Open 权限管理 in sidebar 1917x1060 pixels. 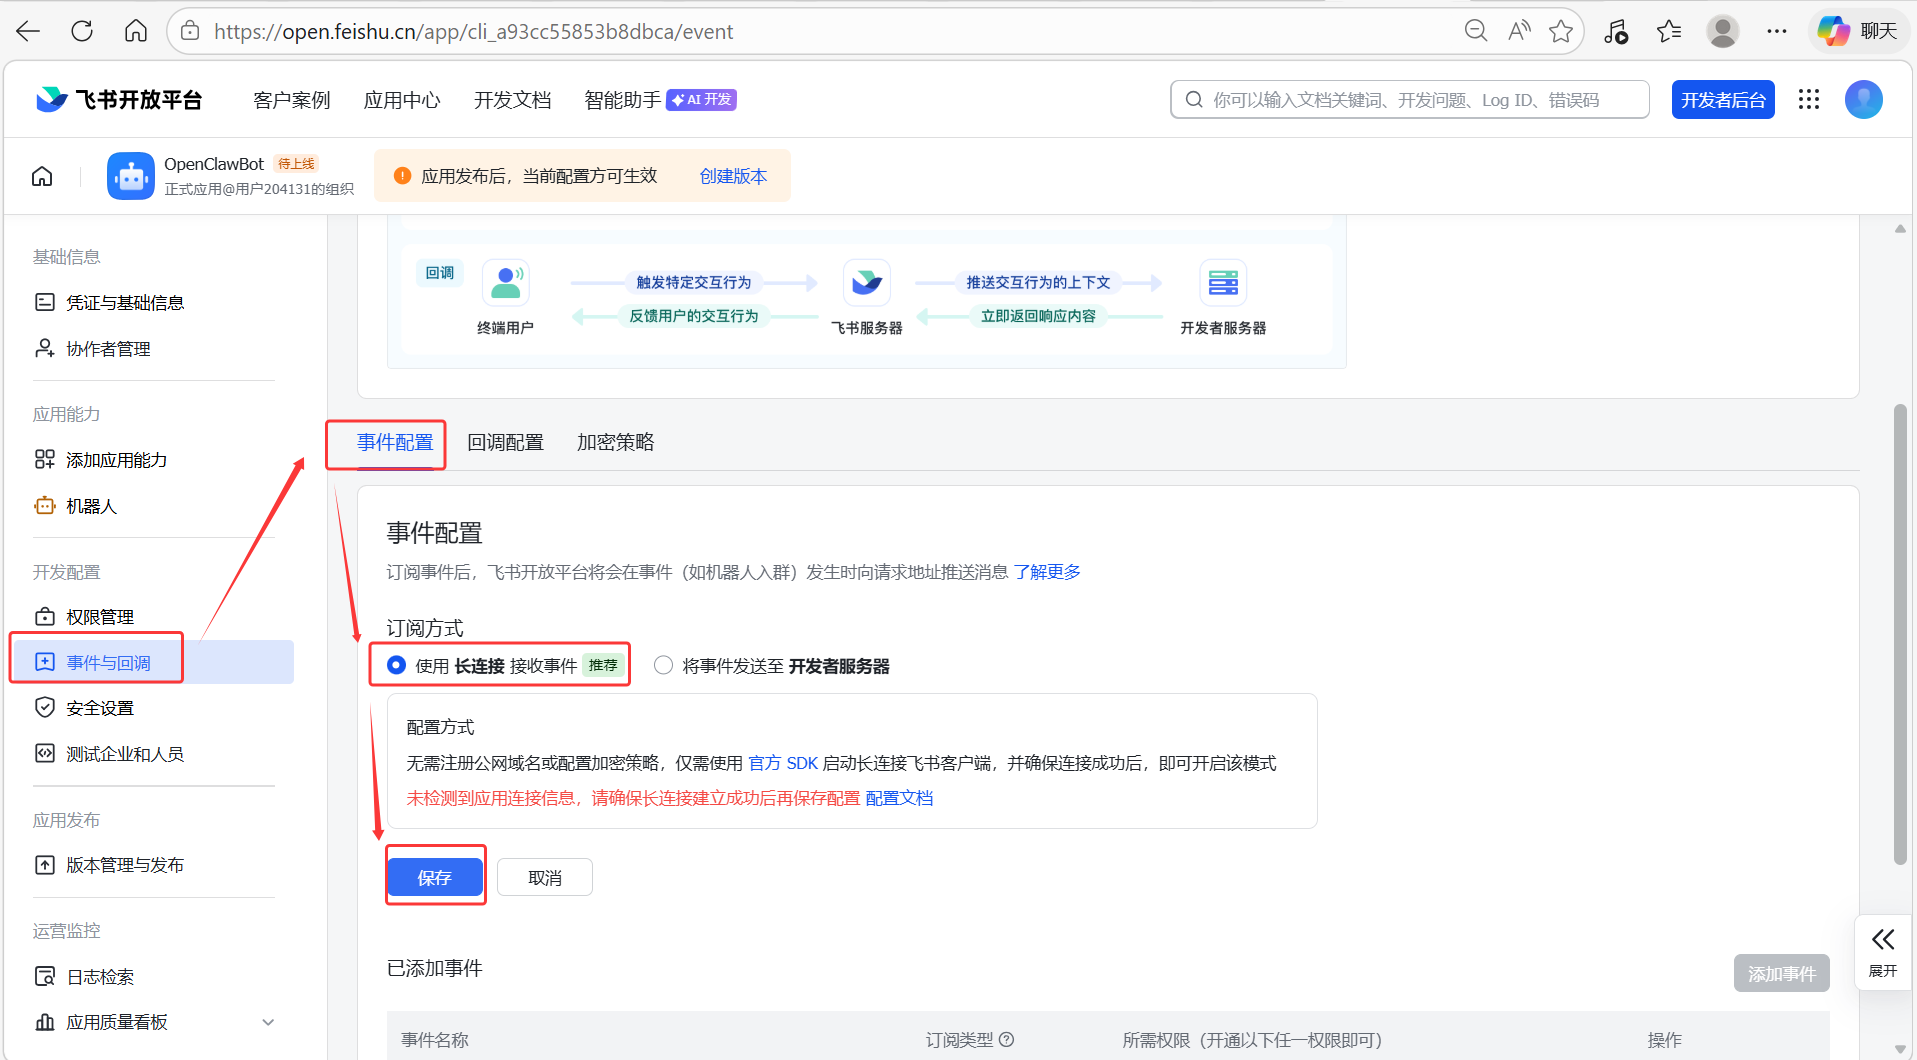(x=99, y=617)
